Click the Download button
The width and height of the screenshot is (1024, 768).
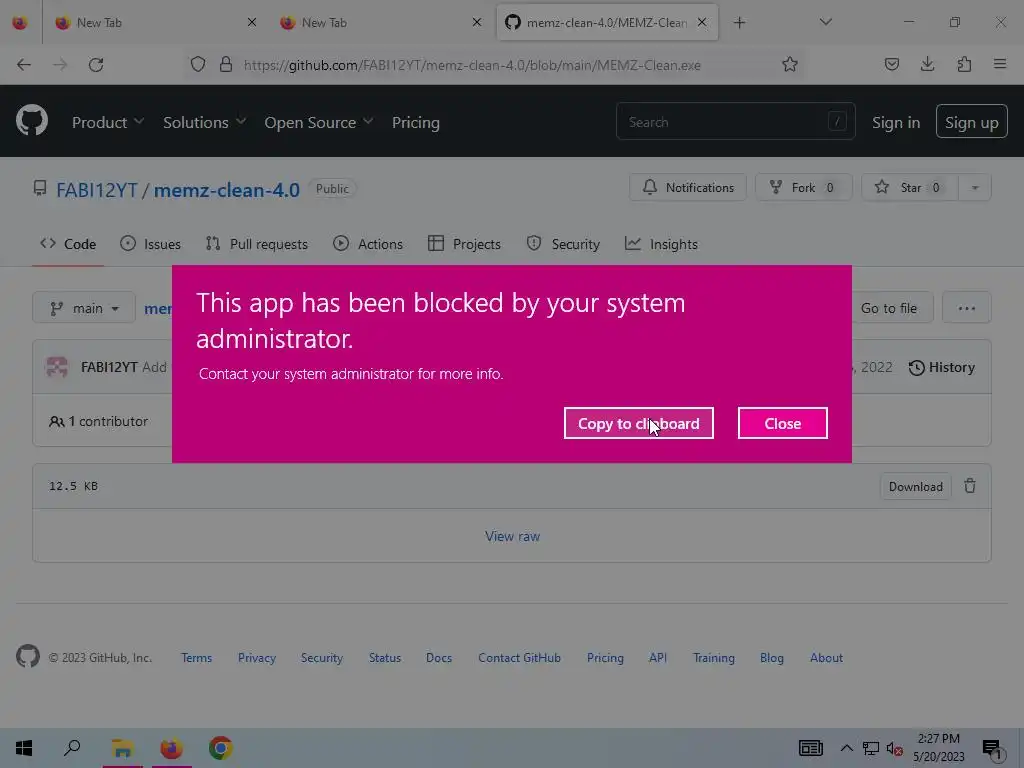coord(916,487)
